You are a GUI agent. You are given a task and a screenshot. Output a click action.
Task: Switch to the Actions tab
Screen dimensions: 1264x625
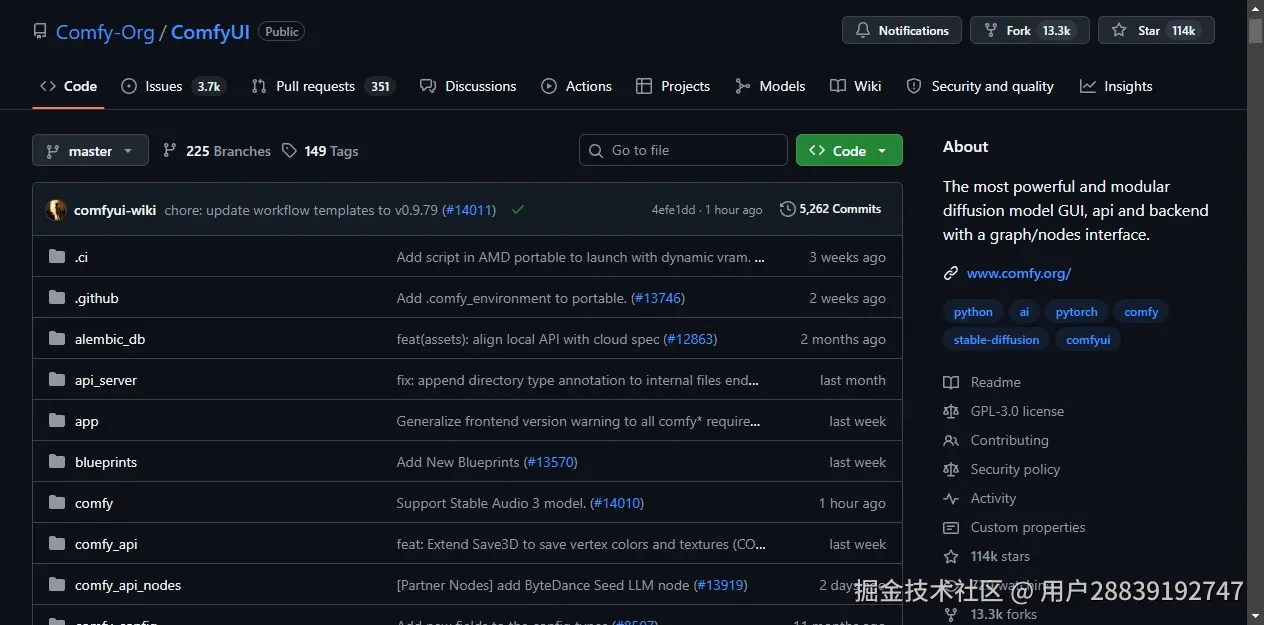pos(576,86)
